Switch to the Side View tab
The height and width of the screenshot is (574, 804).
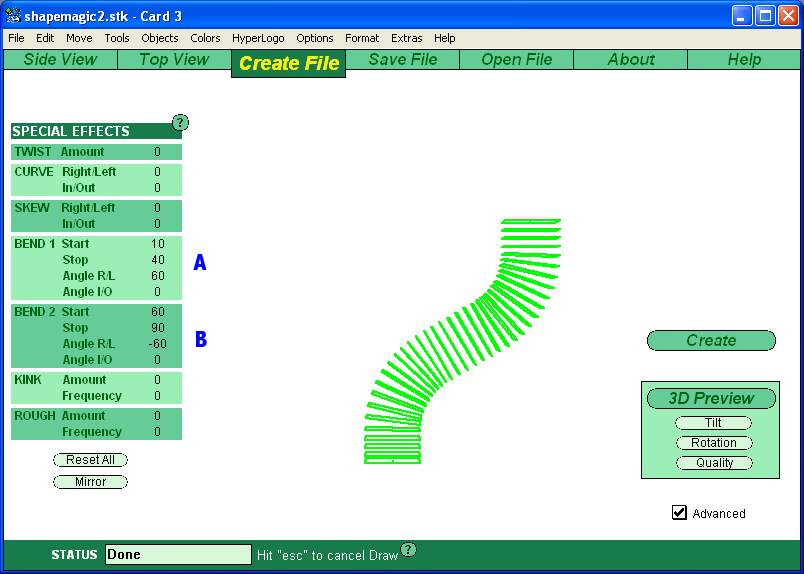(x=60, y=60)
